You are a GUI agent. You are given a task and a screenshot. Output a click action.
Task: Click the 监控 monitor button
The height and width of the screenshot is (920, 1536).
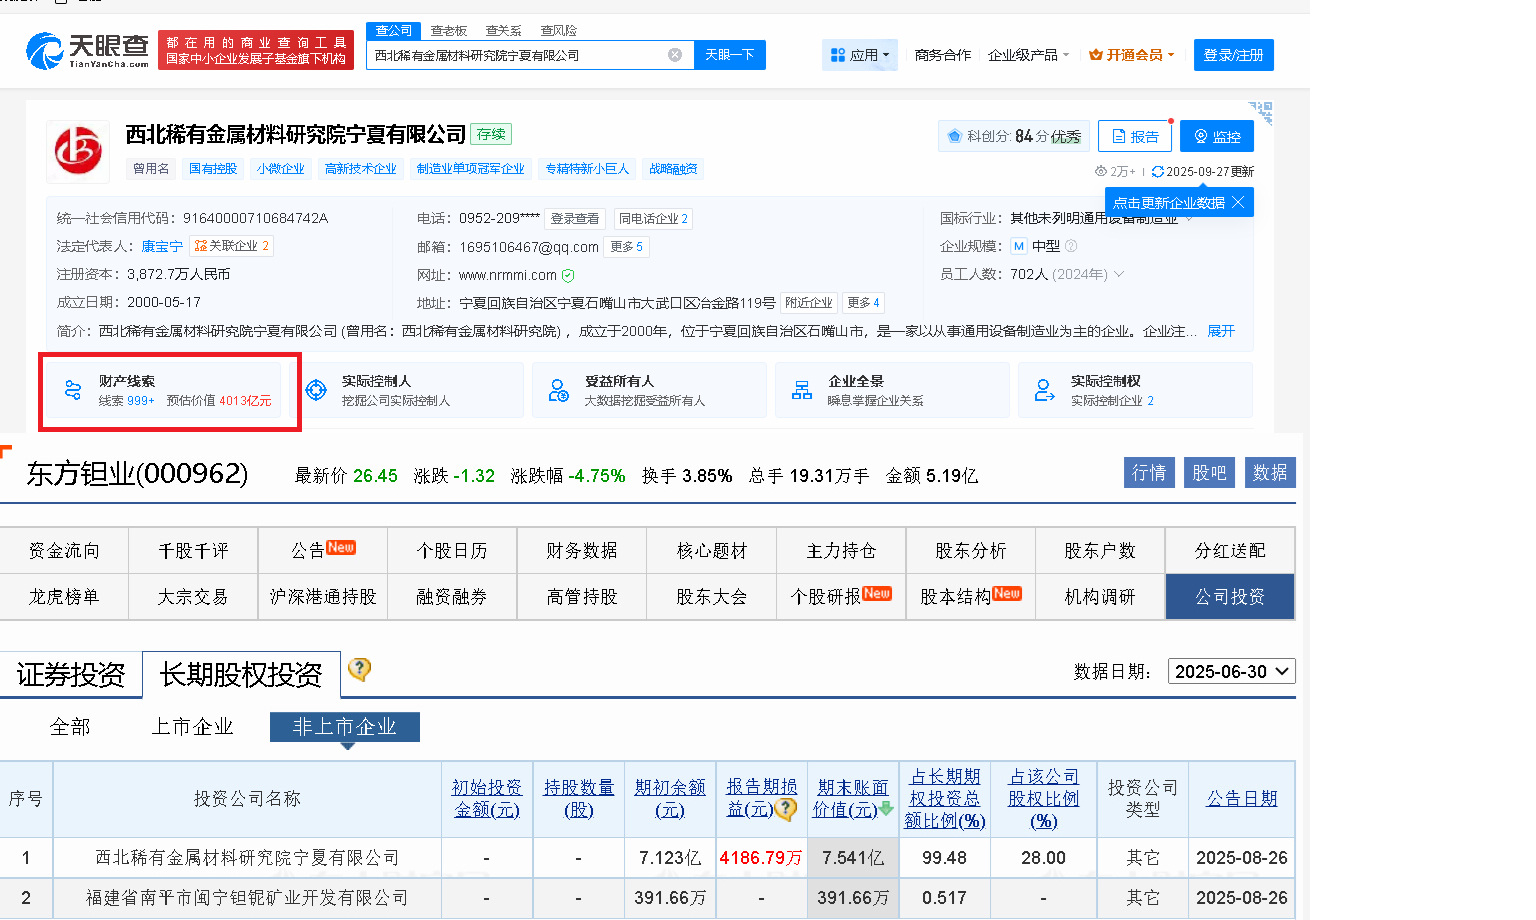click(1217, 136)
